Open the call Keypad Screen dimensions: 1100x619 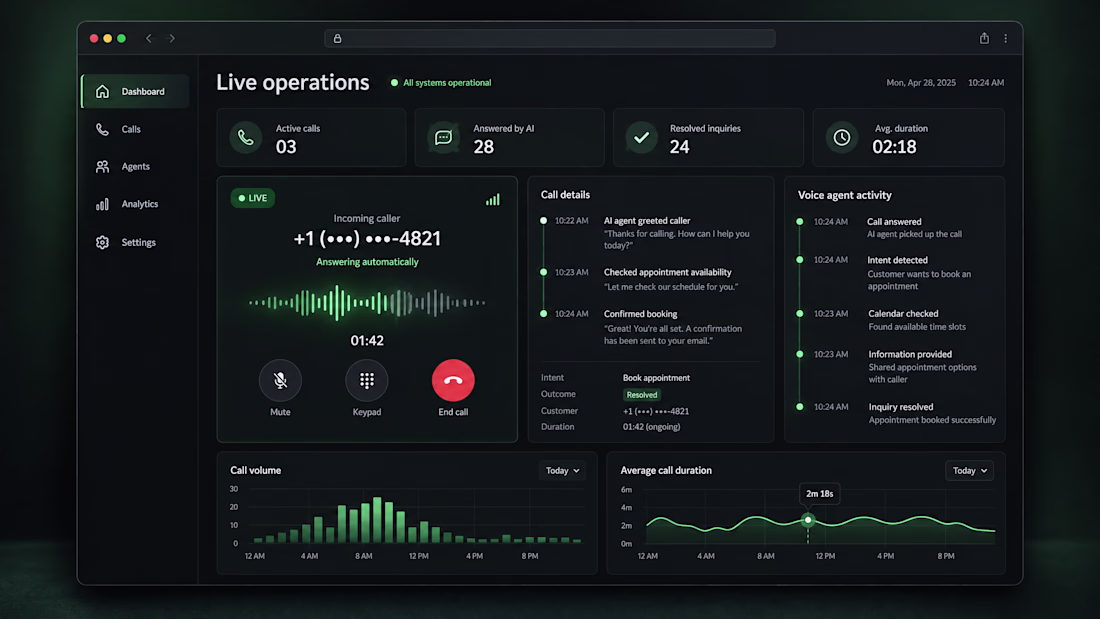(x=366, y=380)
